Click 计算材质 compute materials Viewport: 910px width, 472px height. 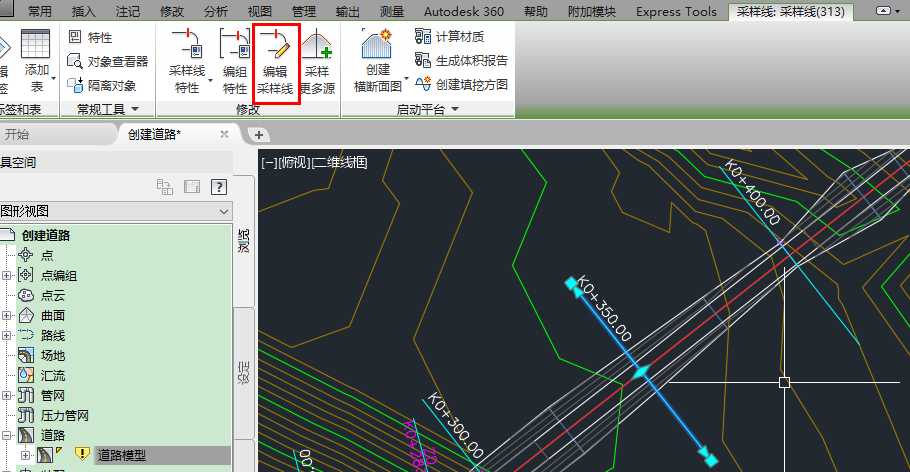449,37
